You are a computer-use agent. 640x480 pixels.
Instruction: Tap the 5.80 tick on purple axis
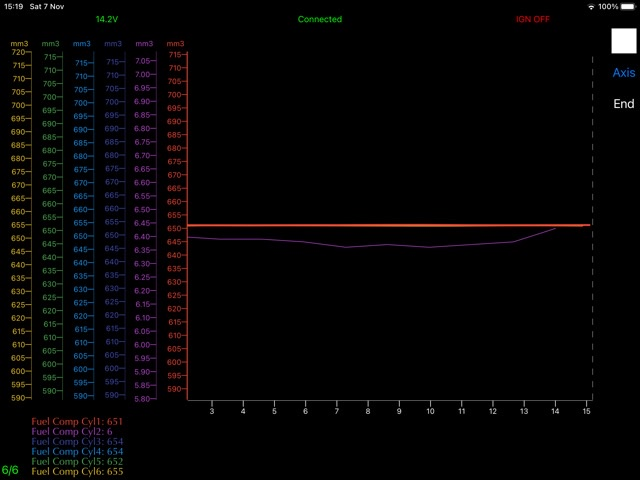pos(143,399)
